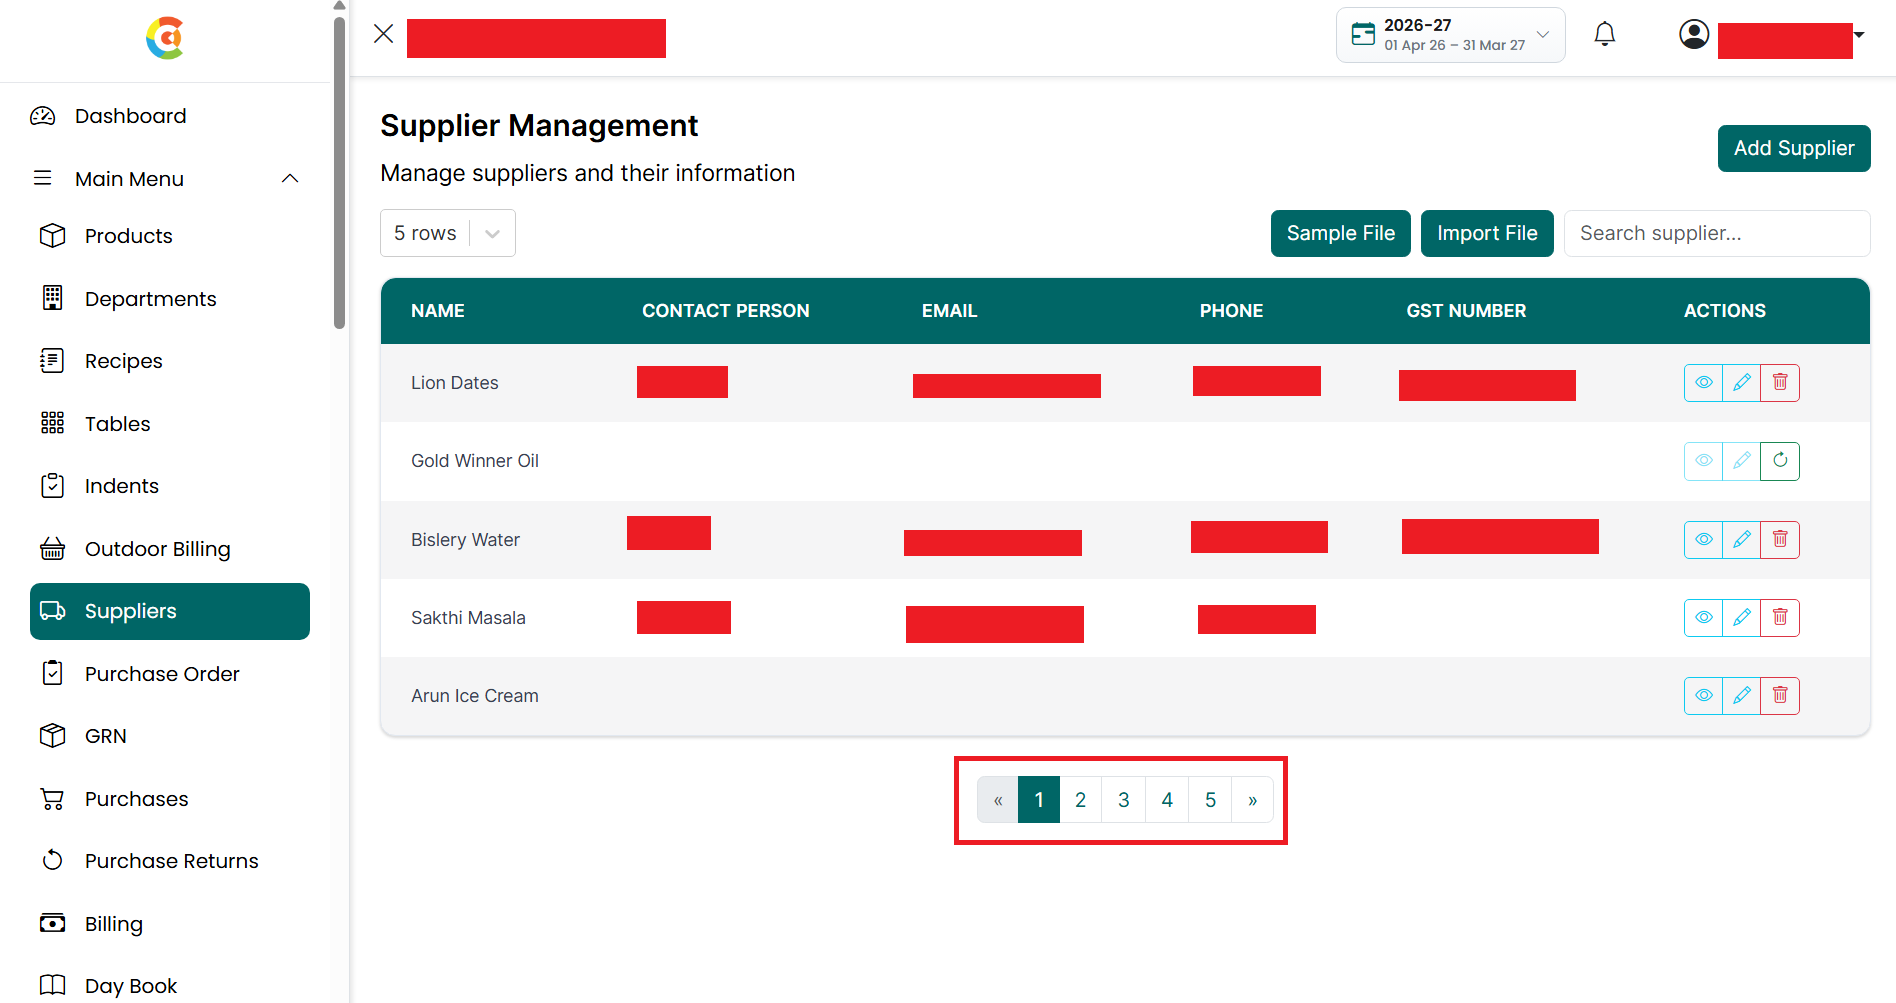Screen dimensions: 1896x1003
Task: Select pagination page 1
Action: [1039, 800]
